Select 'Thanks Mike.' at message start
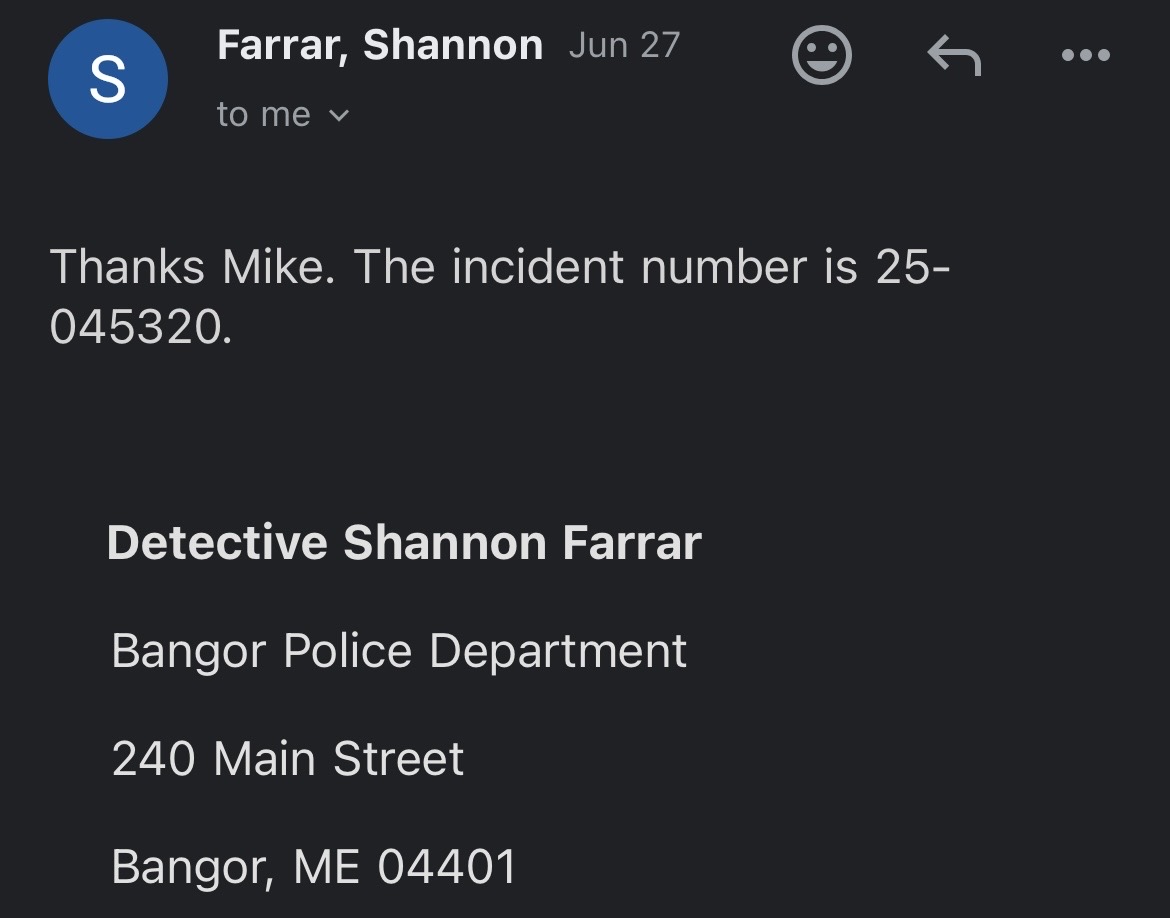 coord(192,266)
